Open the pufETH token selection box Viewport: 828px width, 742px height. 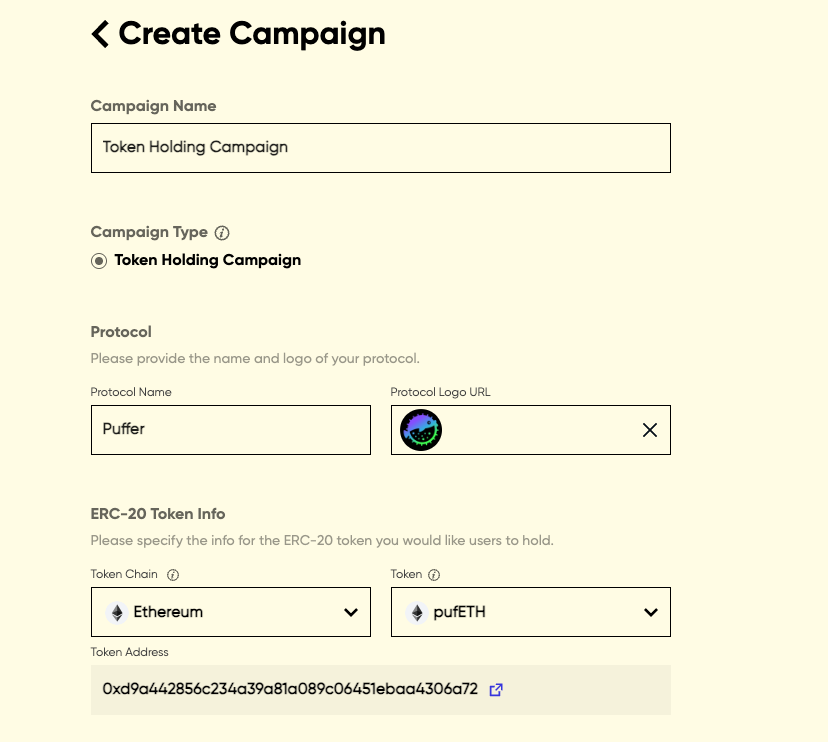pos(530,612)
